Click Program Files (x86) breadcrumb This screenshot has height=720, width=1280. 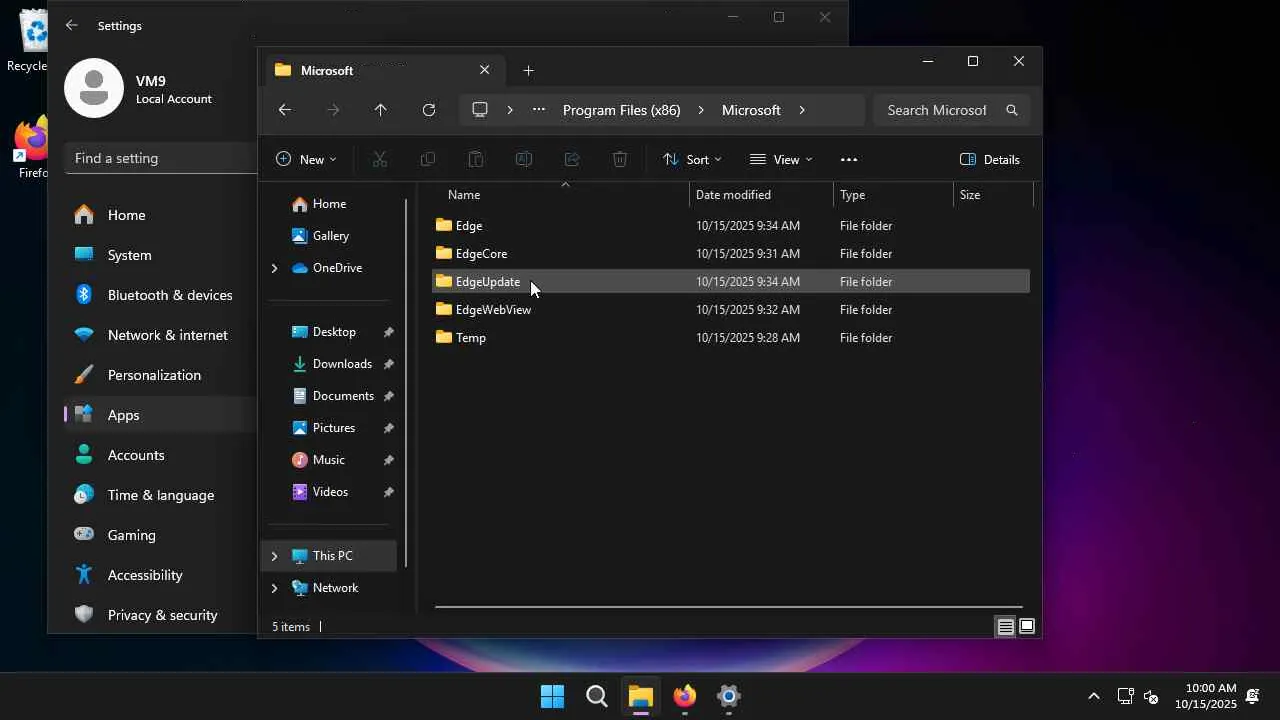(622, 110)
